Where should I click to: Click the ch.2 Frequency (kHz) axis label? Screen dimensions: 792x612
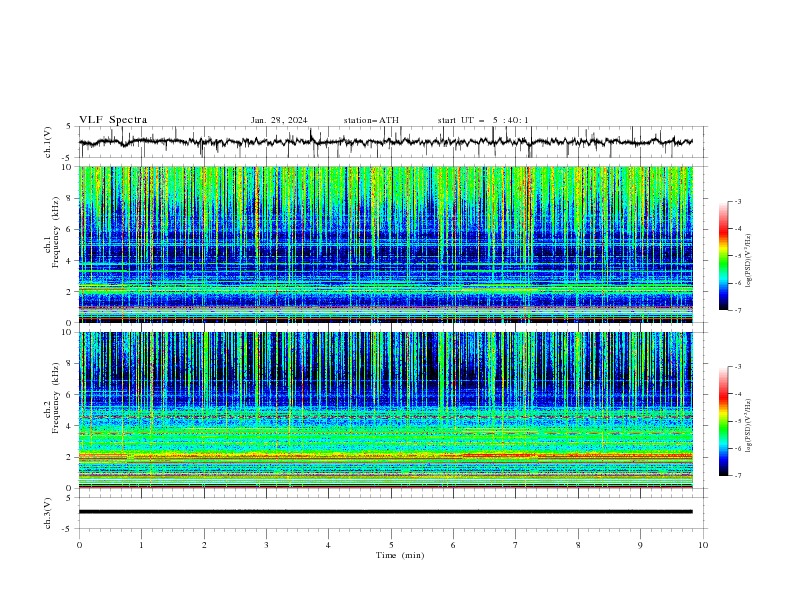coord(52,398)
